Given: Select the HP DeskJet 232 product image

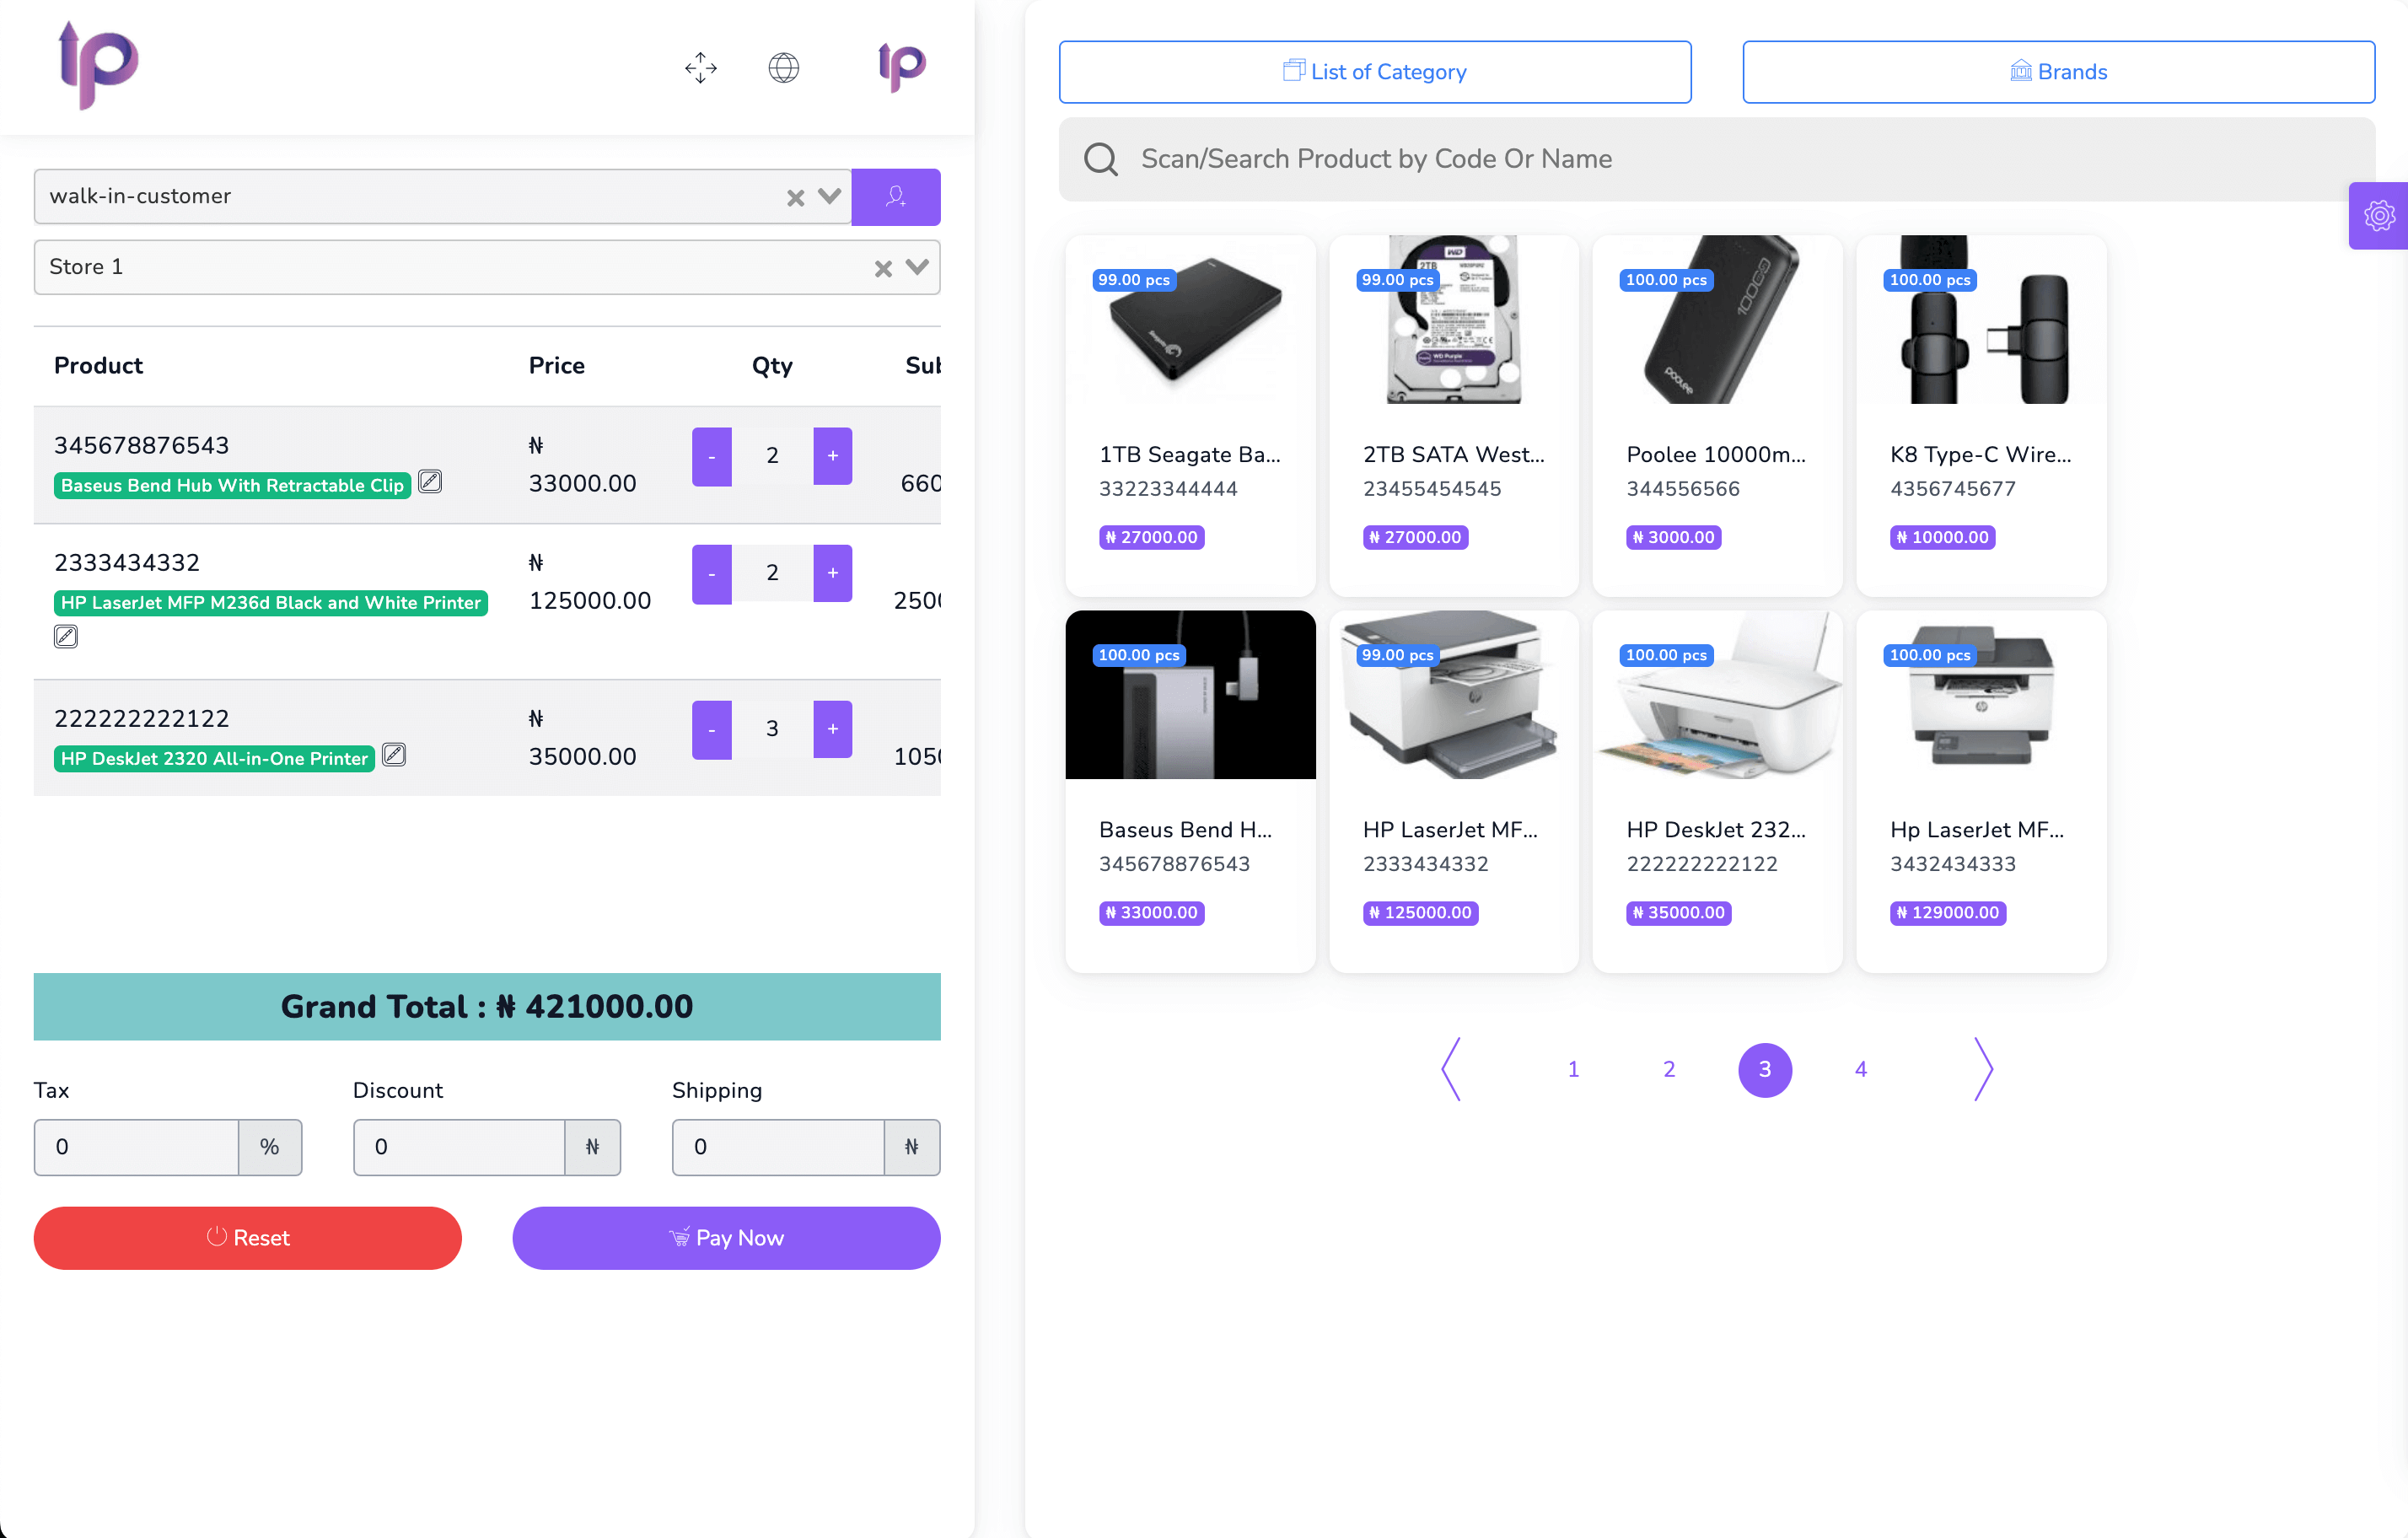Looking at the screenshot, I should pos(1717,695).
